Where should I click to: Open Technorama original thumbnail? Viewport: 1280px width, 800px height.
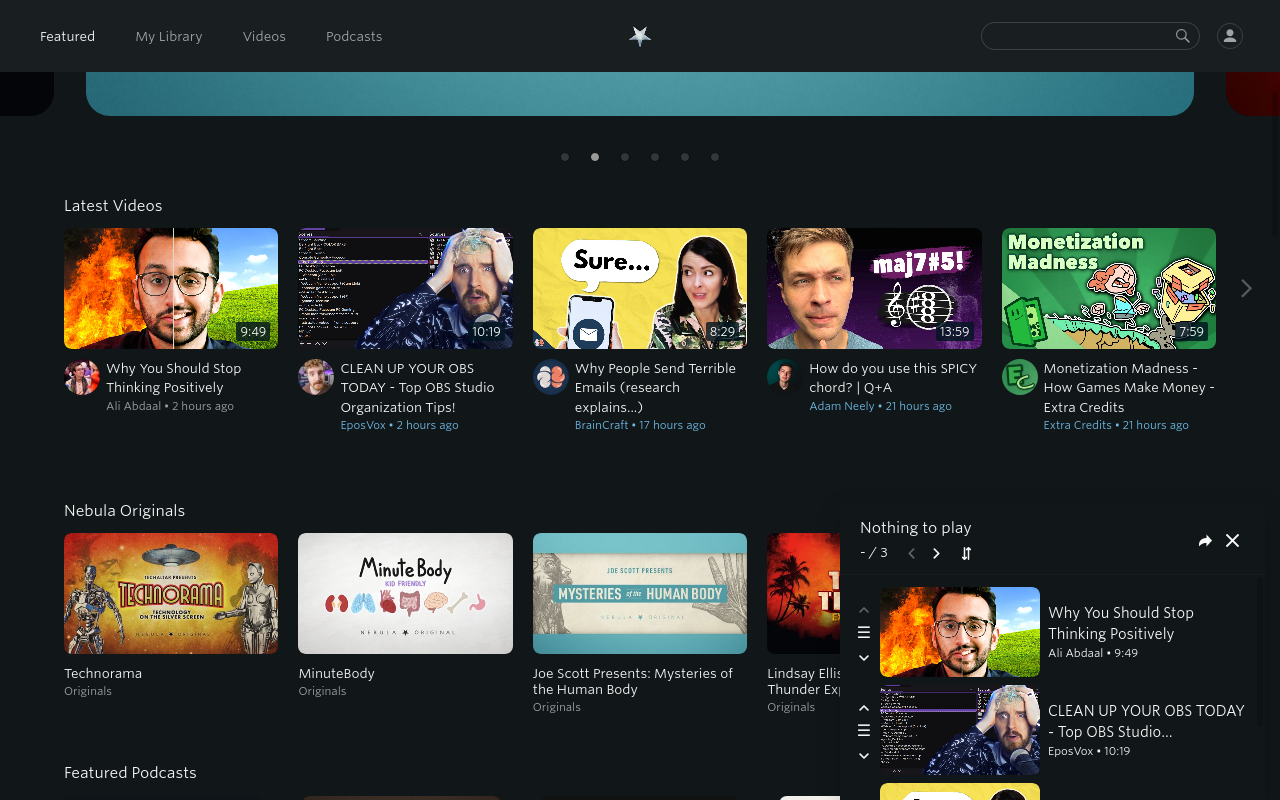coord(171,593)
